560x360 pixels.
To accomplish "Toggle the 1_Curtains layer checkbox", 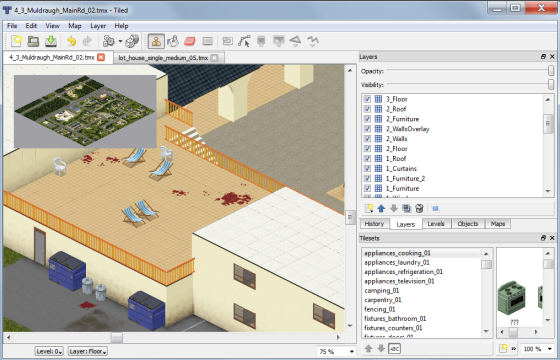I will 367,169.
